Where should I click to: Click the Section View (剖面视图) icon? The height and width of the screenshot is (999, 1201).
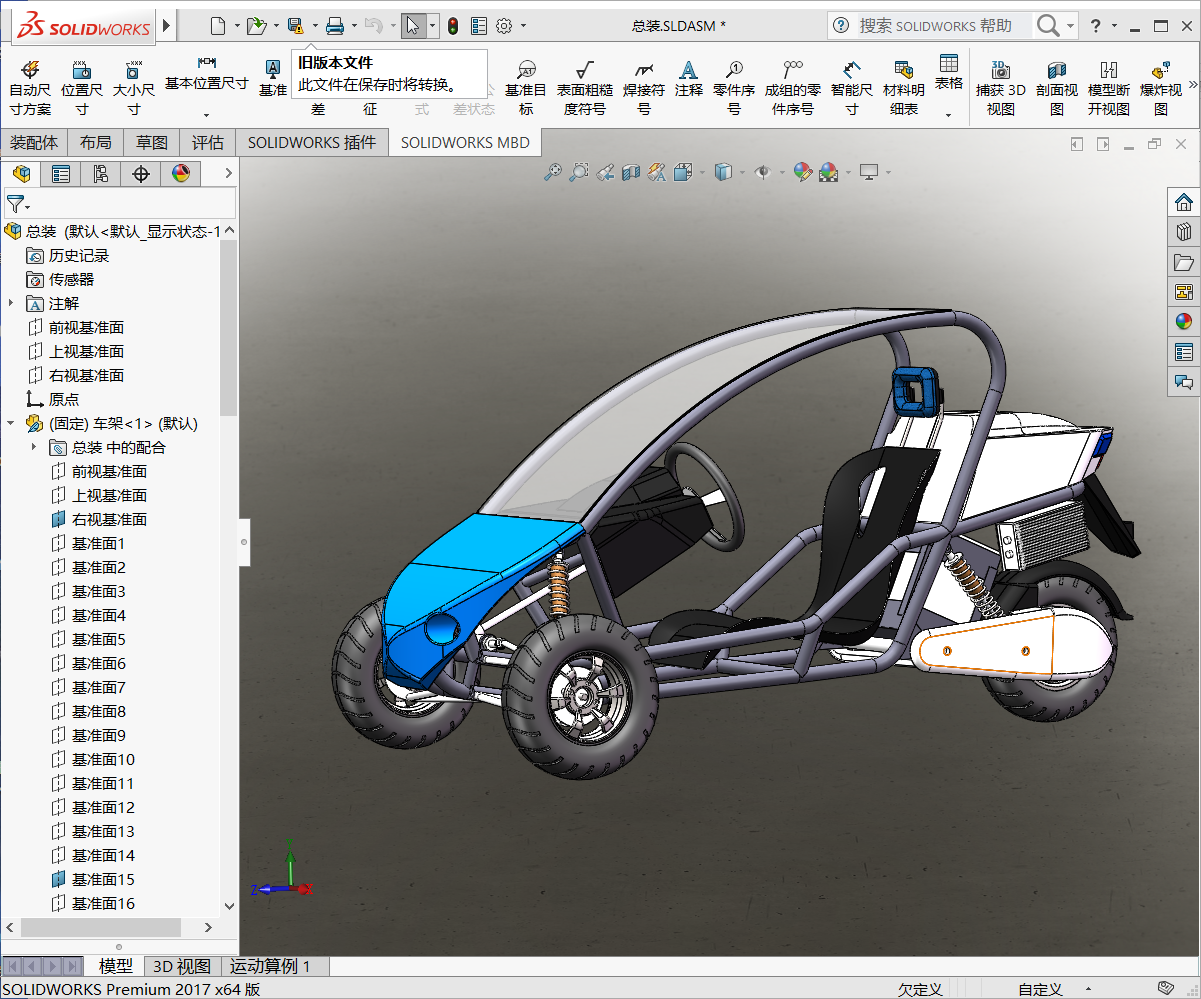(1056, 86)
